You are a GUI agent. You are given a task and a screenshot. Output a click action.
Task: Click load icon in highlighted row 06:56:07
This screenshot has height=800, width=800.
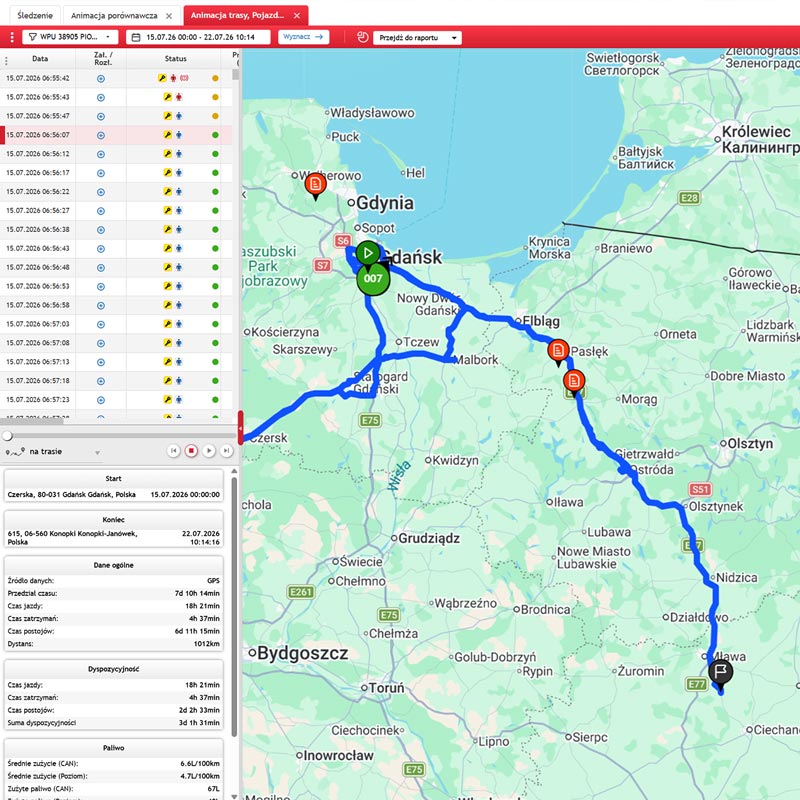[101, 135]
